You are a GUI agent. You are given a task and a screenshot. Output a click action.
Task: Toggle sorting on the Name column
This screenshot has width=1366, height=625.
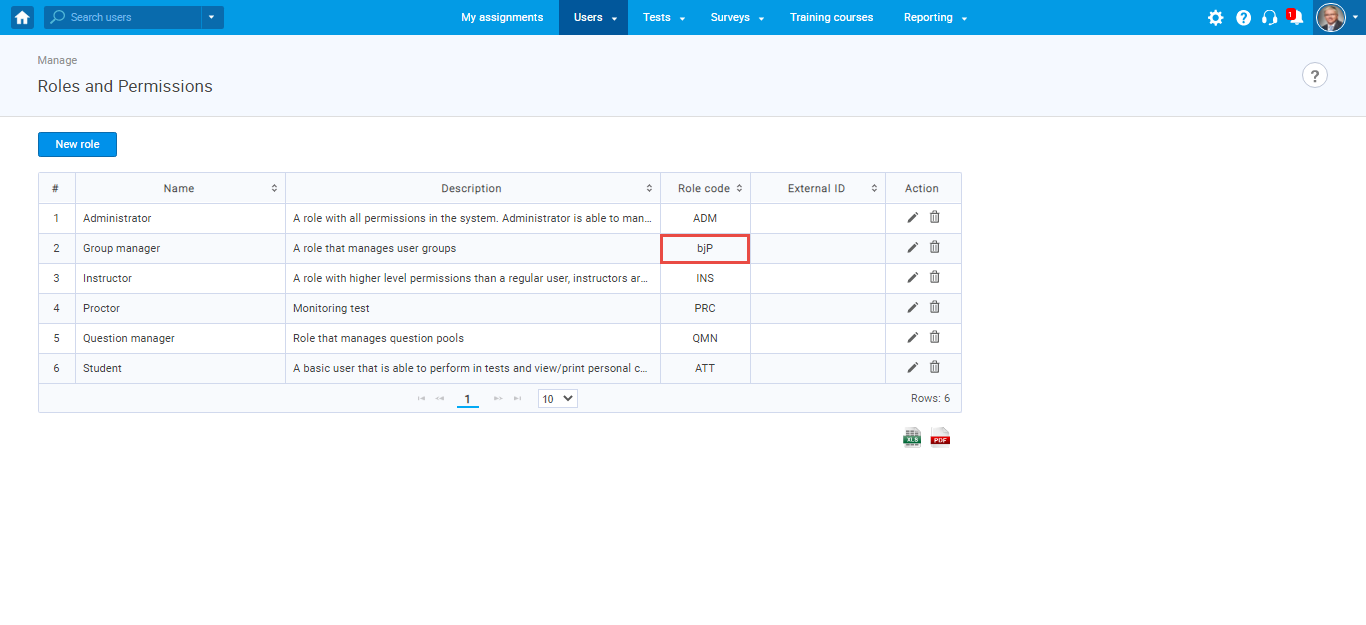tap(273, 188)
